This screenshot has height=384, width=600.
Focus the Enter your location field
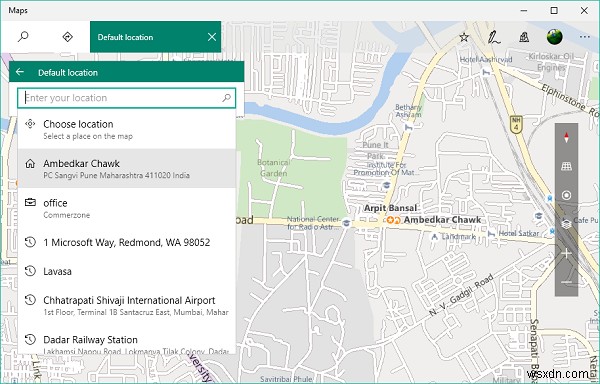[126, 98]
